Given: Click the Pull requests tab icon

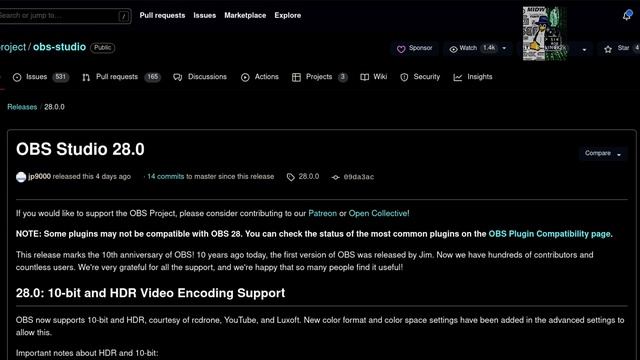Looking at the screenshot, I should pyautogui.click(x=86, y=77).
